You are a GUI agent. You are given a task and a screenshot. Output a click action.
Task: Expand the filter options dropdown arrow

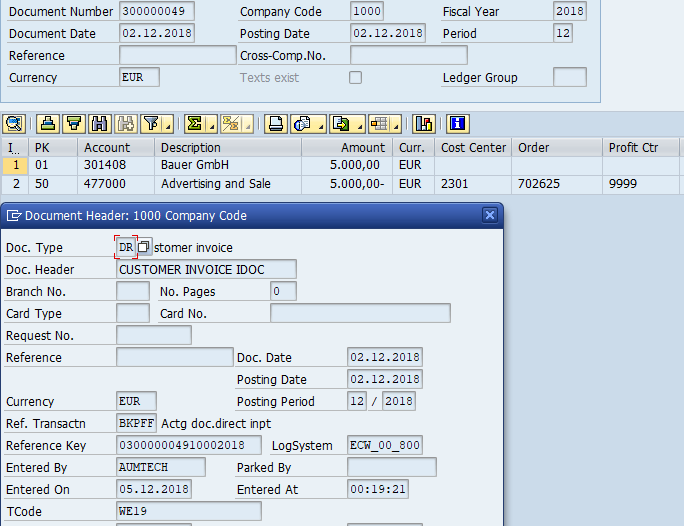[x=167, y=125]
